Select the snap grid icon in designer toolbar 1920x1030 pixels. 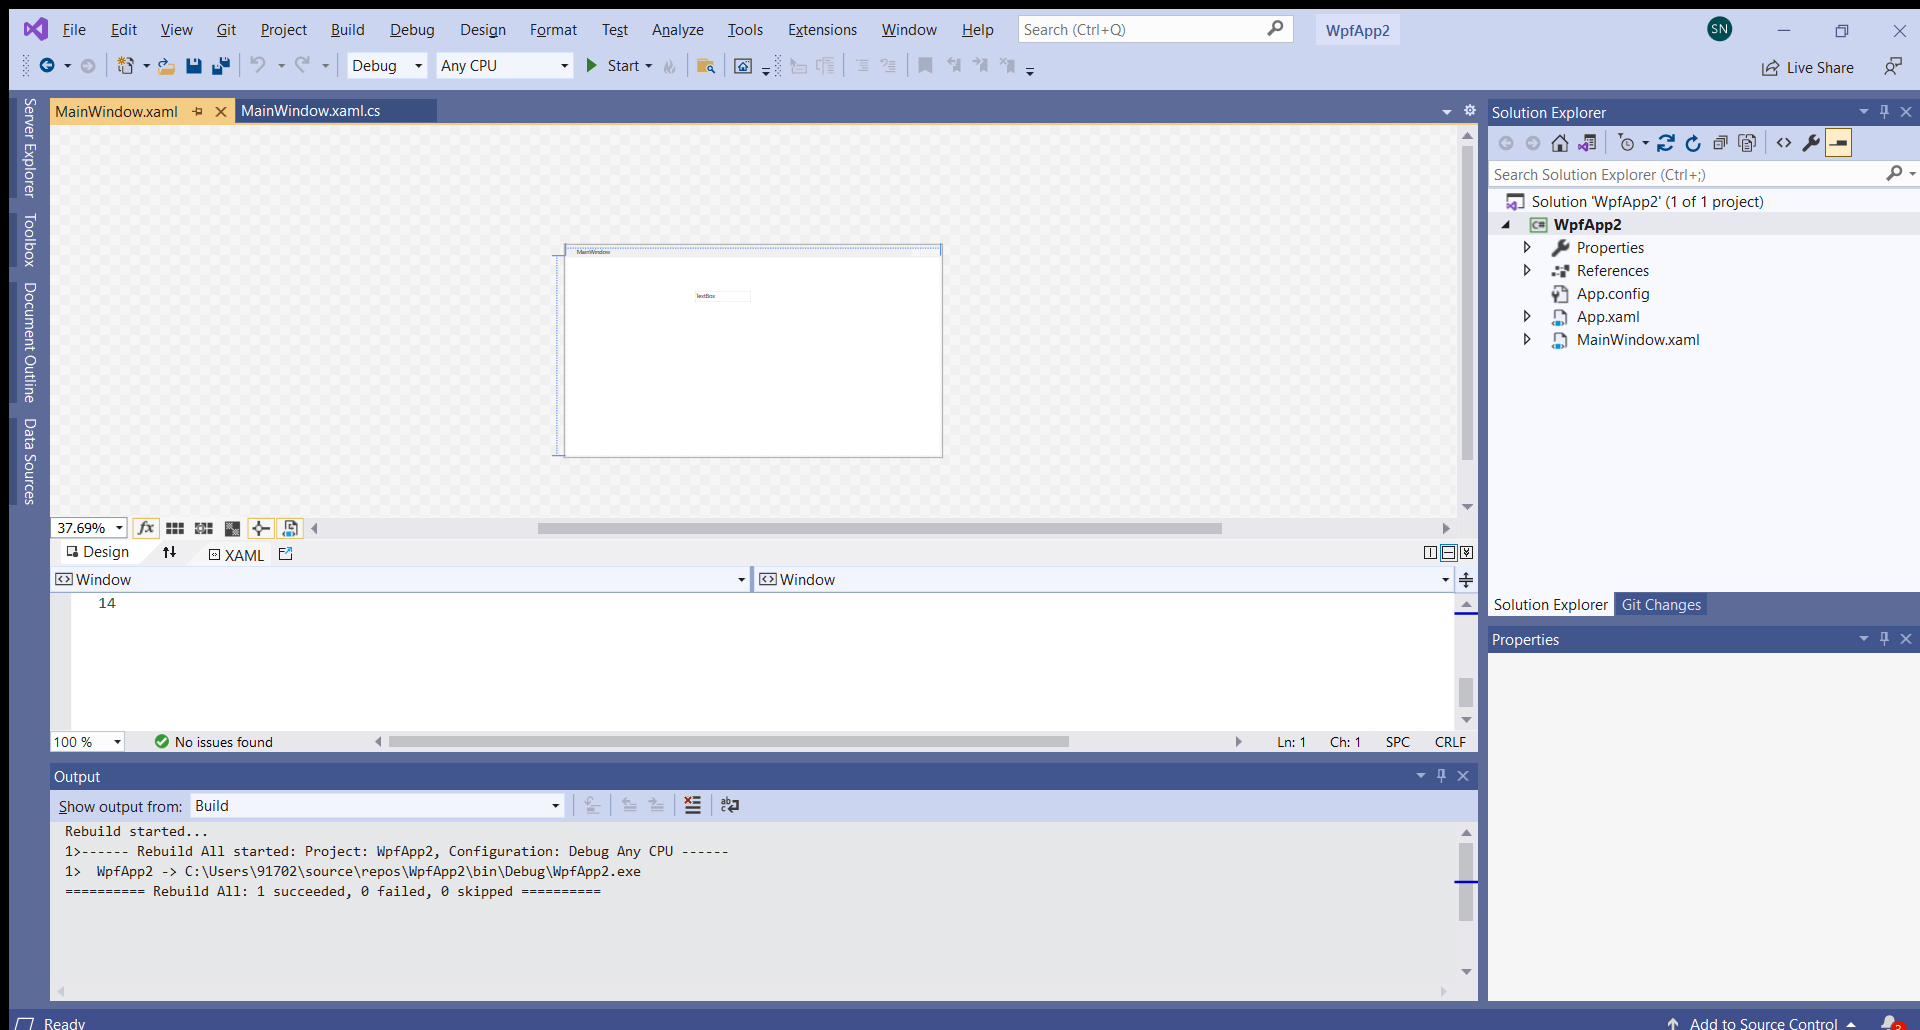point(203,528)
